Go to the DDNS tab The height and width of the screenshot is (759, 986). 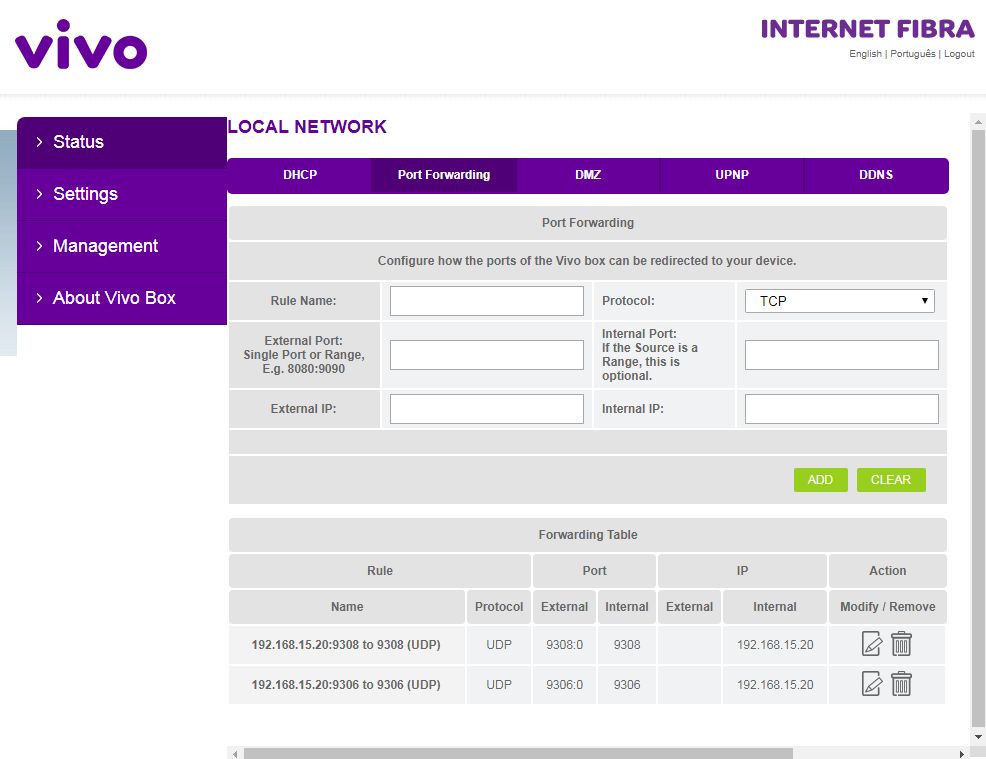tap(876, 175)
